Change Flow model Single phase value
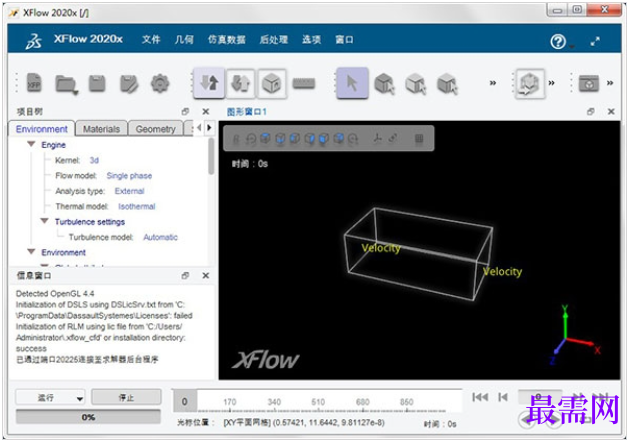This screenshot has width=638, height=441. 129,175
